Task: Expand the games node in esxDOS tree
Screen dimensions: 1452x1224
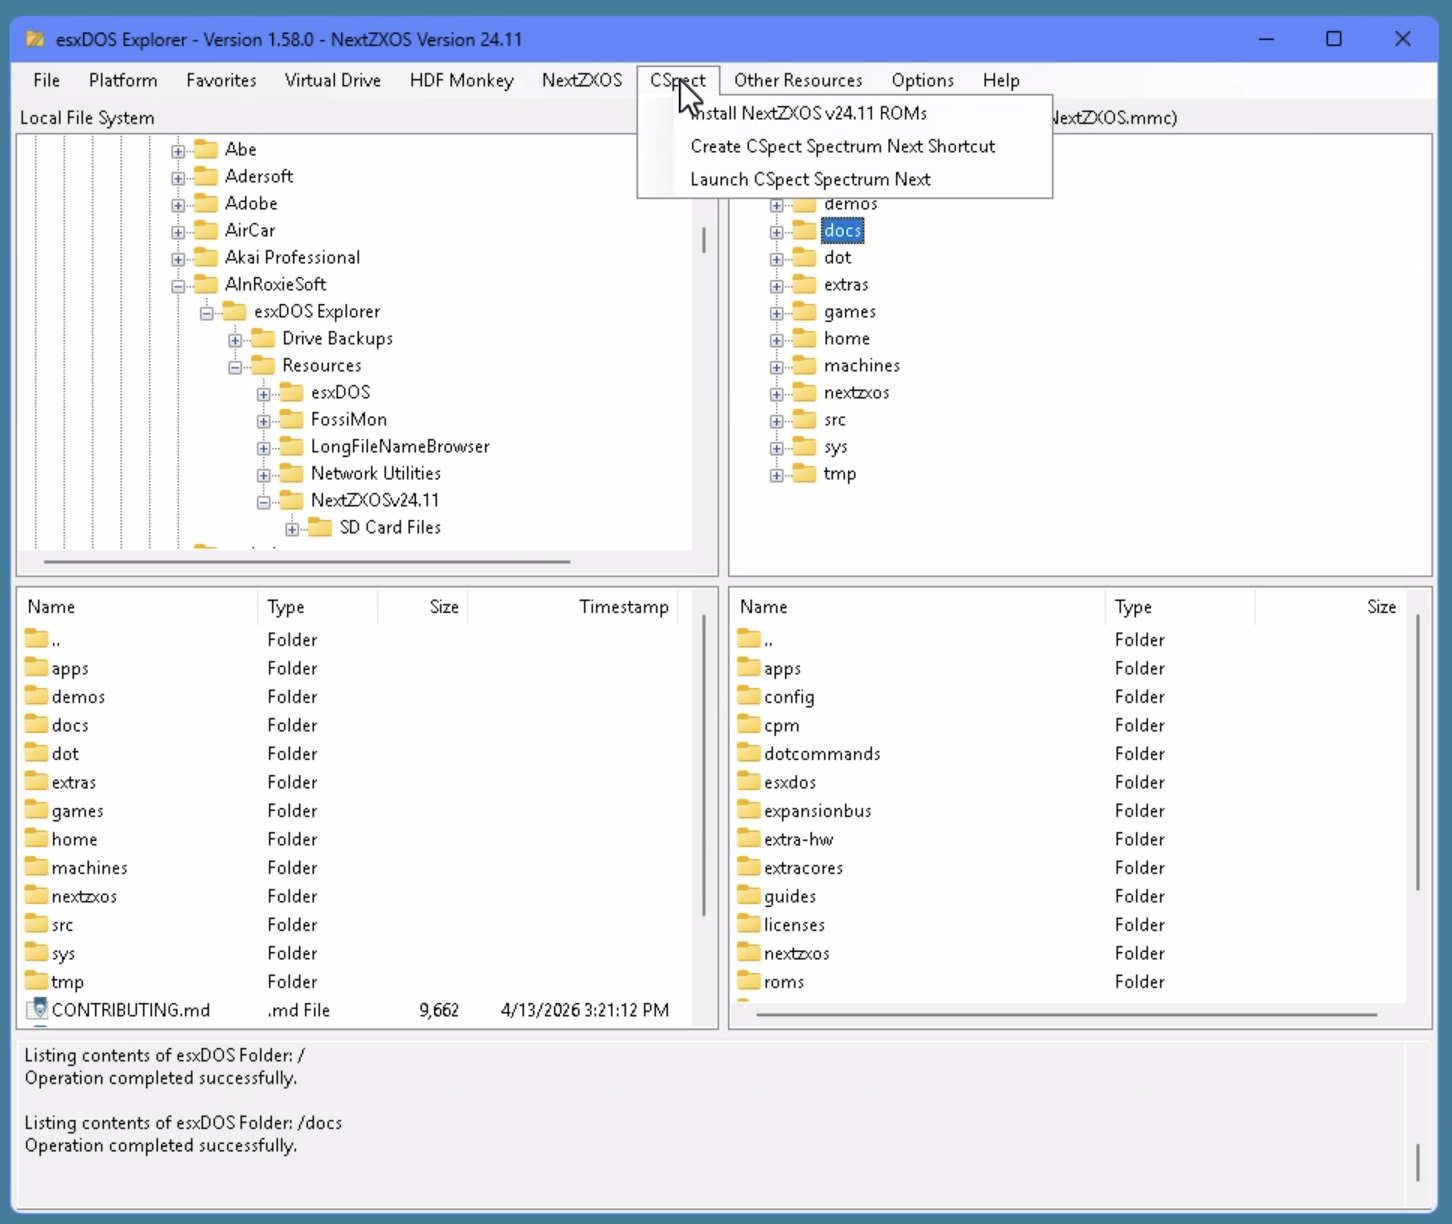Action: click(x=777, y=313)
